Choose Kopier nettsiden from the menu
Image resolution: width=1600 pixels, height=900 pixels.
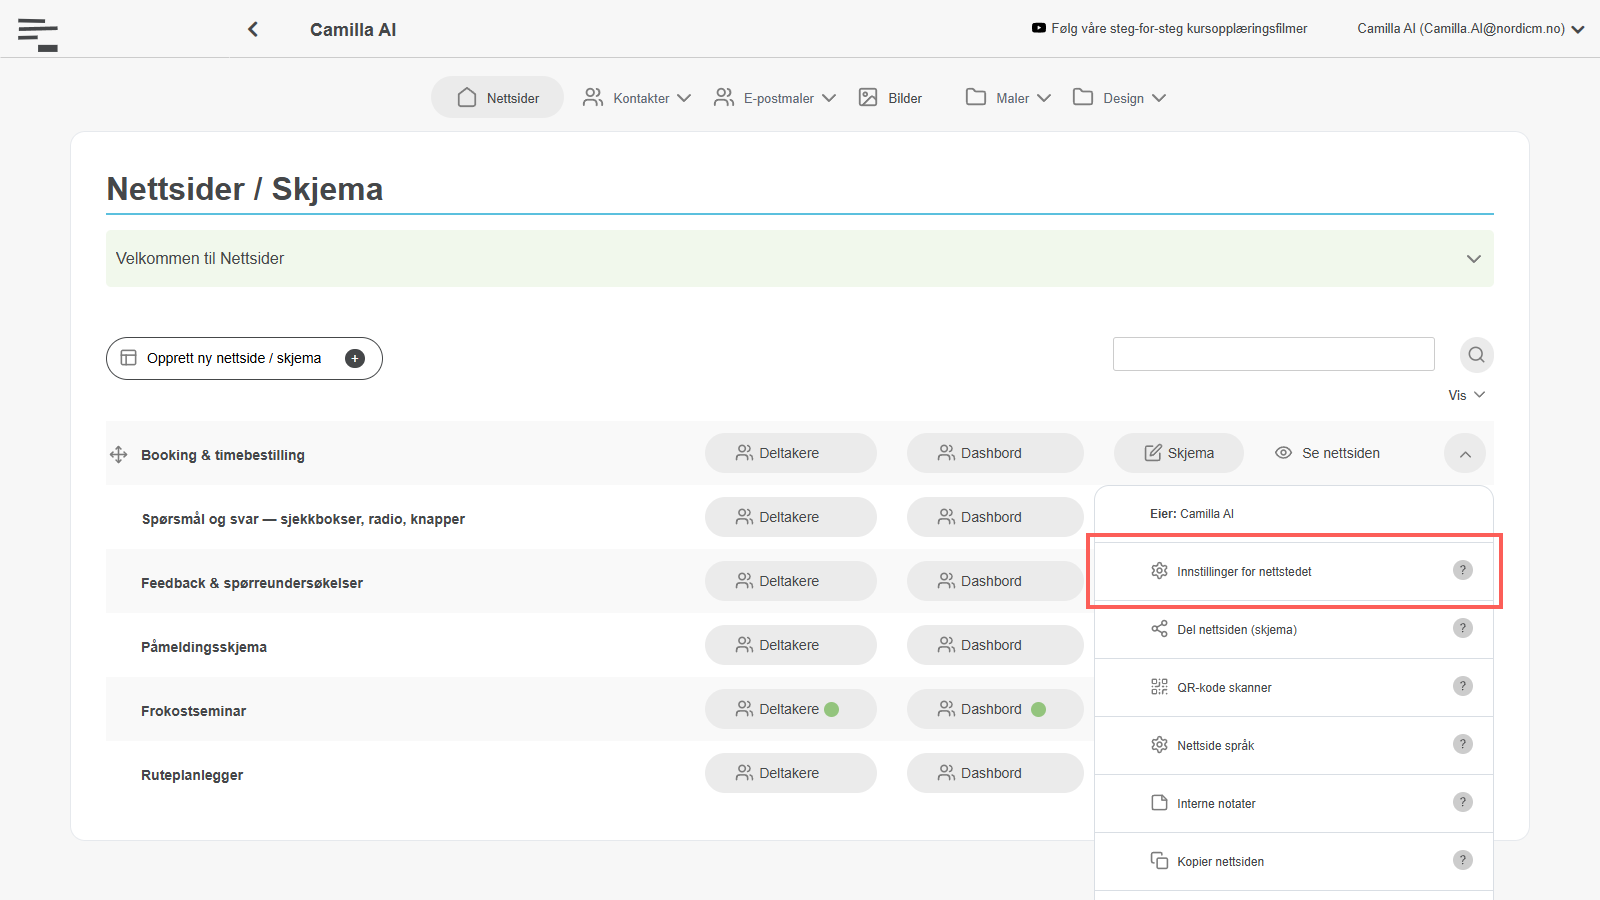point(1294,861)
